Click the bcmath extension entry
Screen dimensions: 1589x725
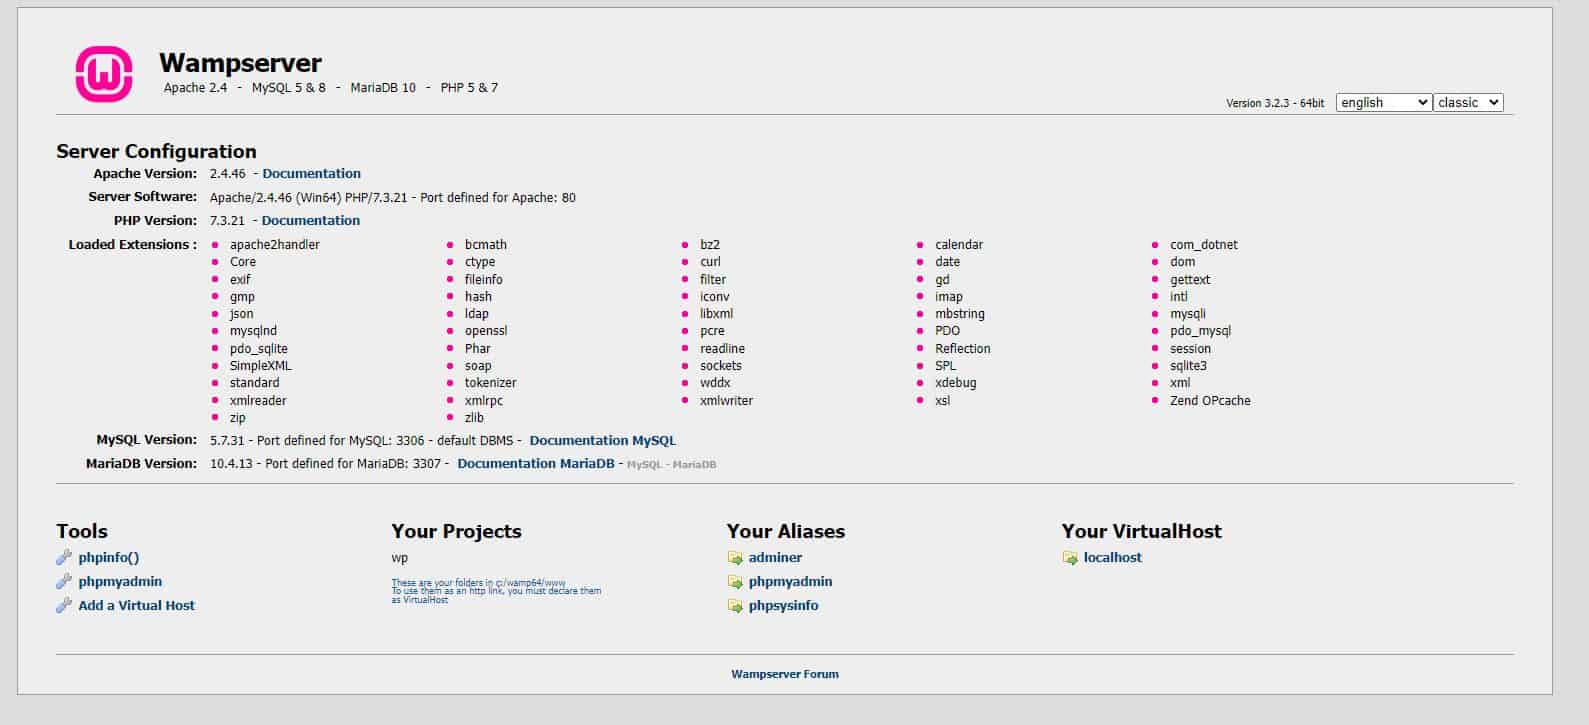coord(486,245)
